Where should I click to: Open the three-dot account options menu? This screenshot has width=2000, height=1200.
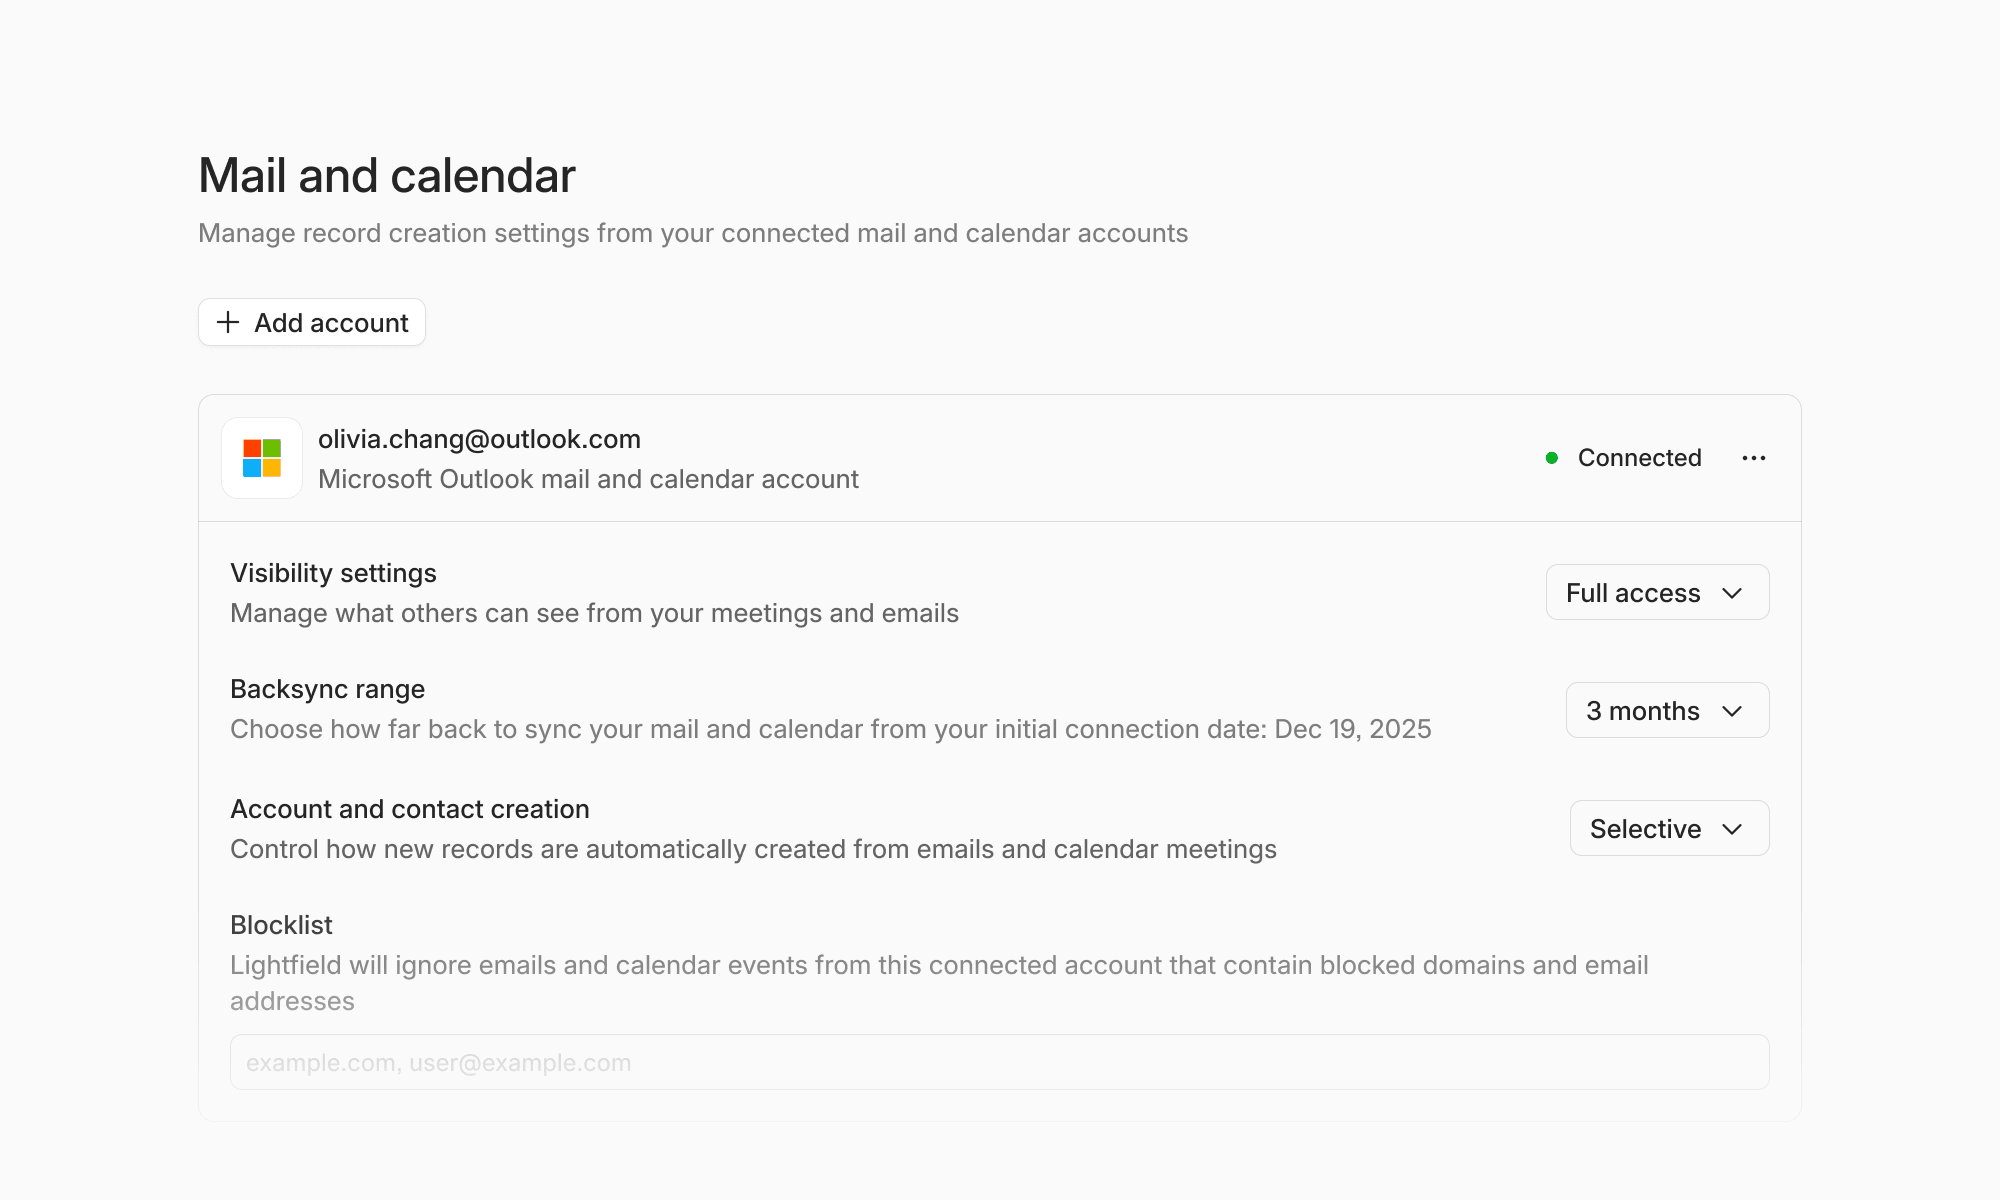[x=1753, y=458]
